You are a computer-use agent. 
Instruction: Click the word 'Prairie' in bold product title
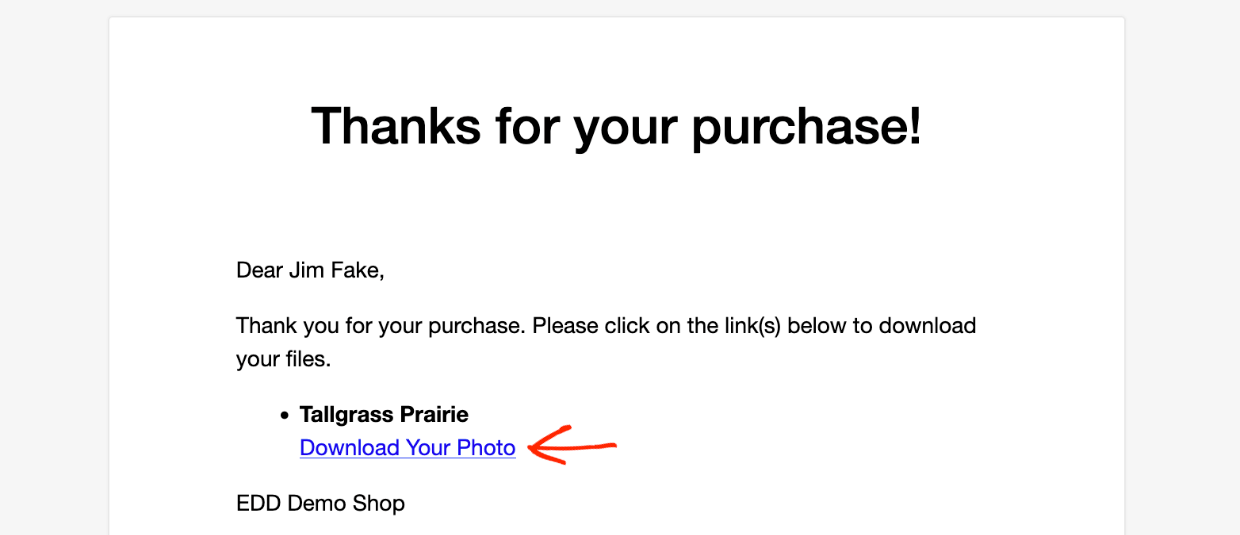coord(434,414)
